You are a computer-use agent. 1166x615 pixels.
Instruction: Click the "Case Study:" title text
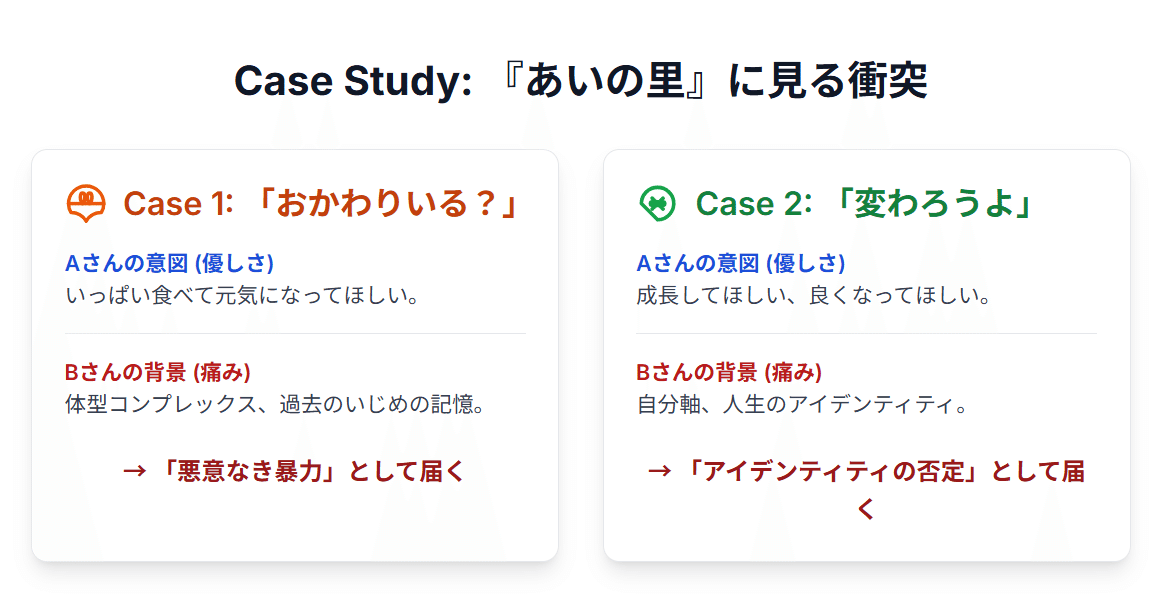pyautogui.click(x=352, y=82)
